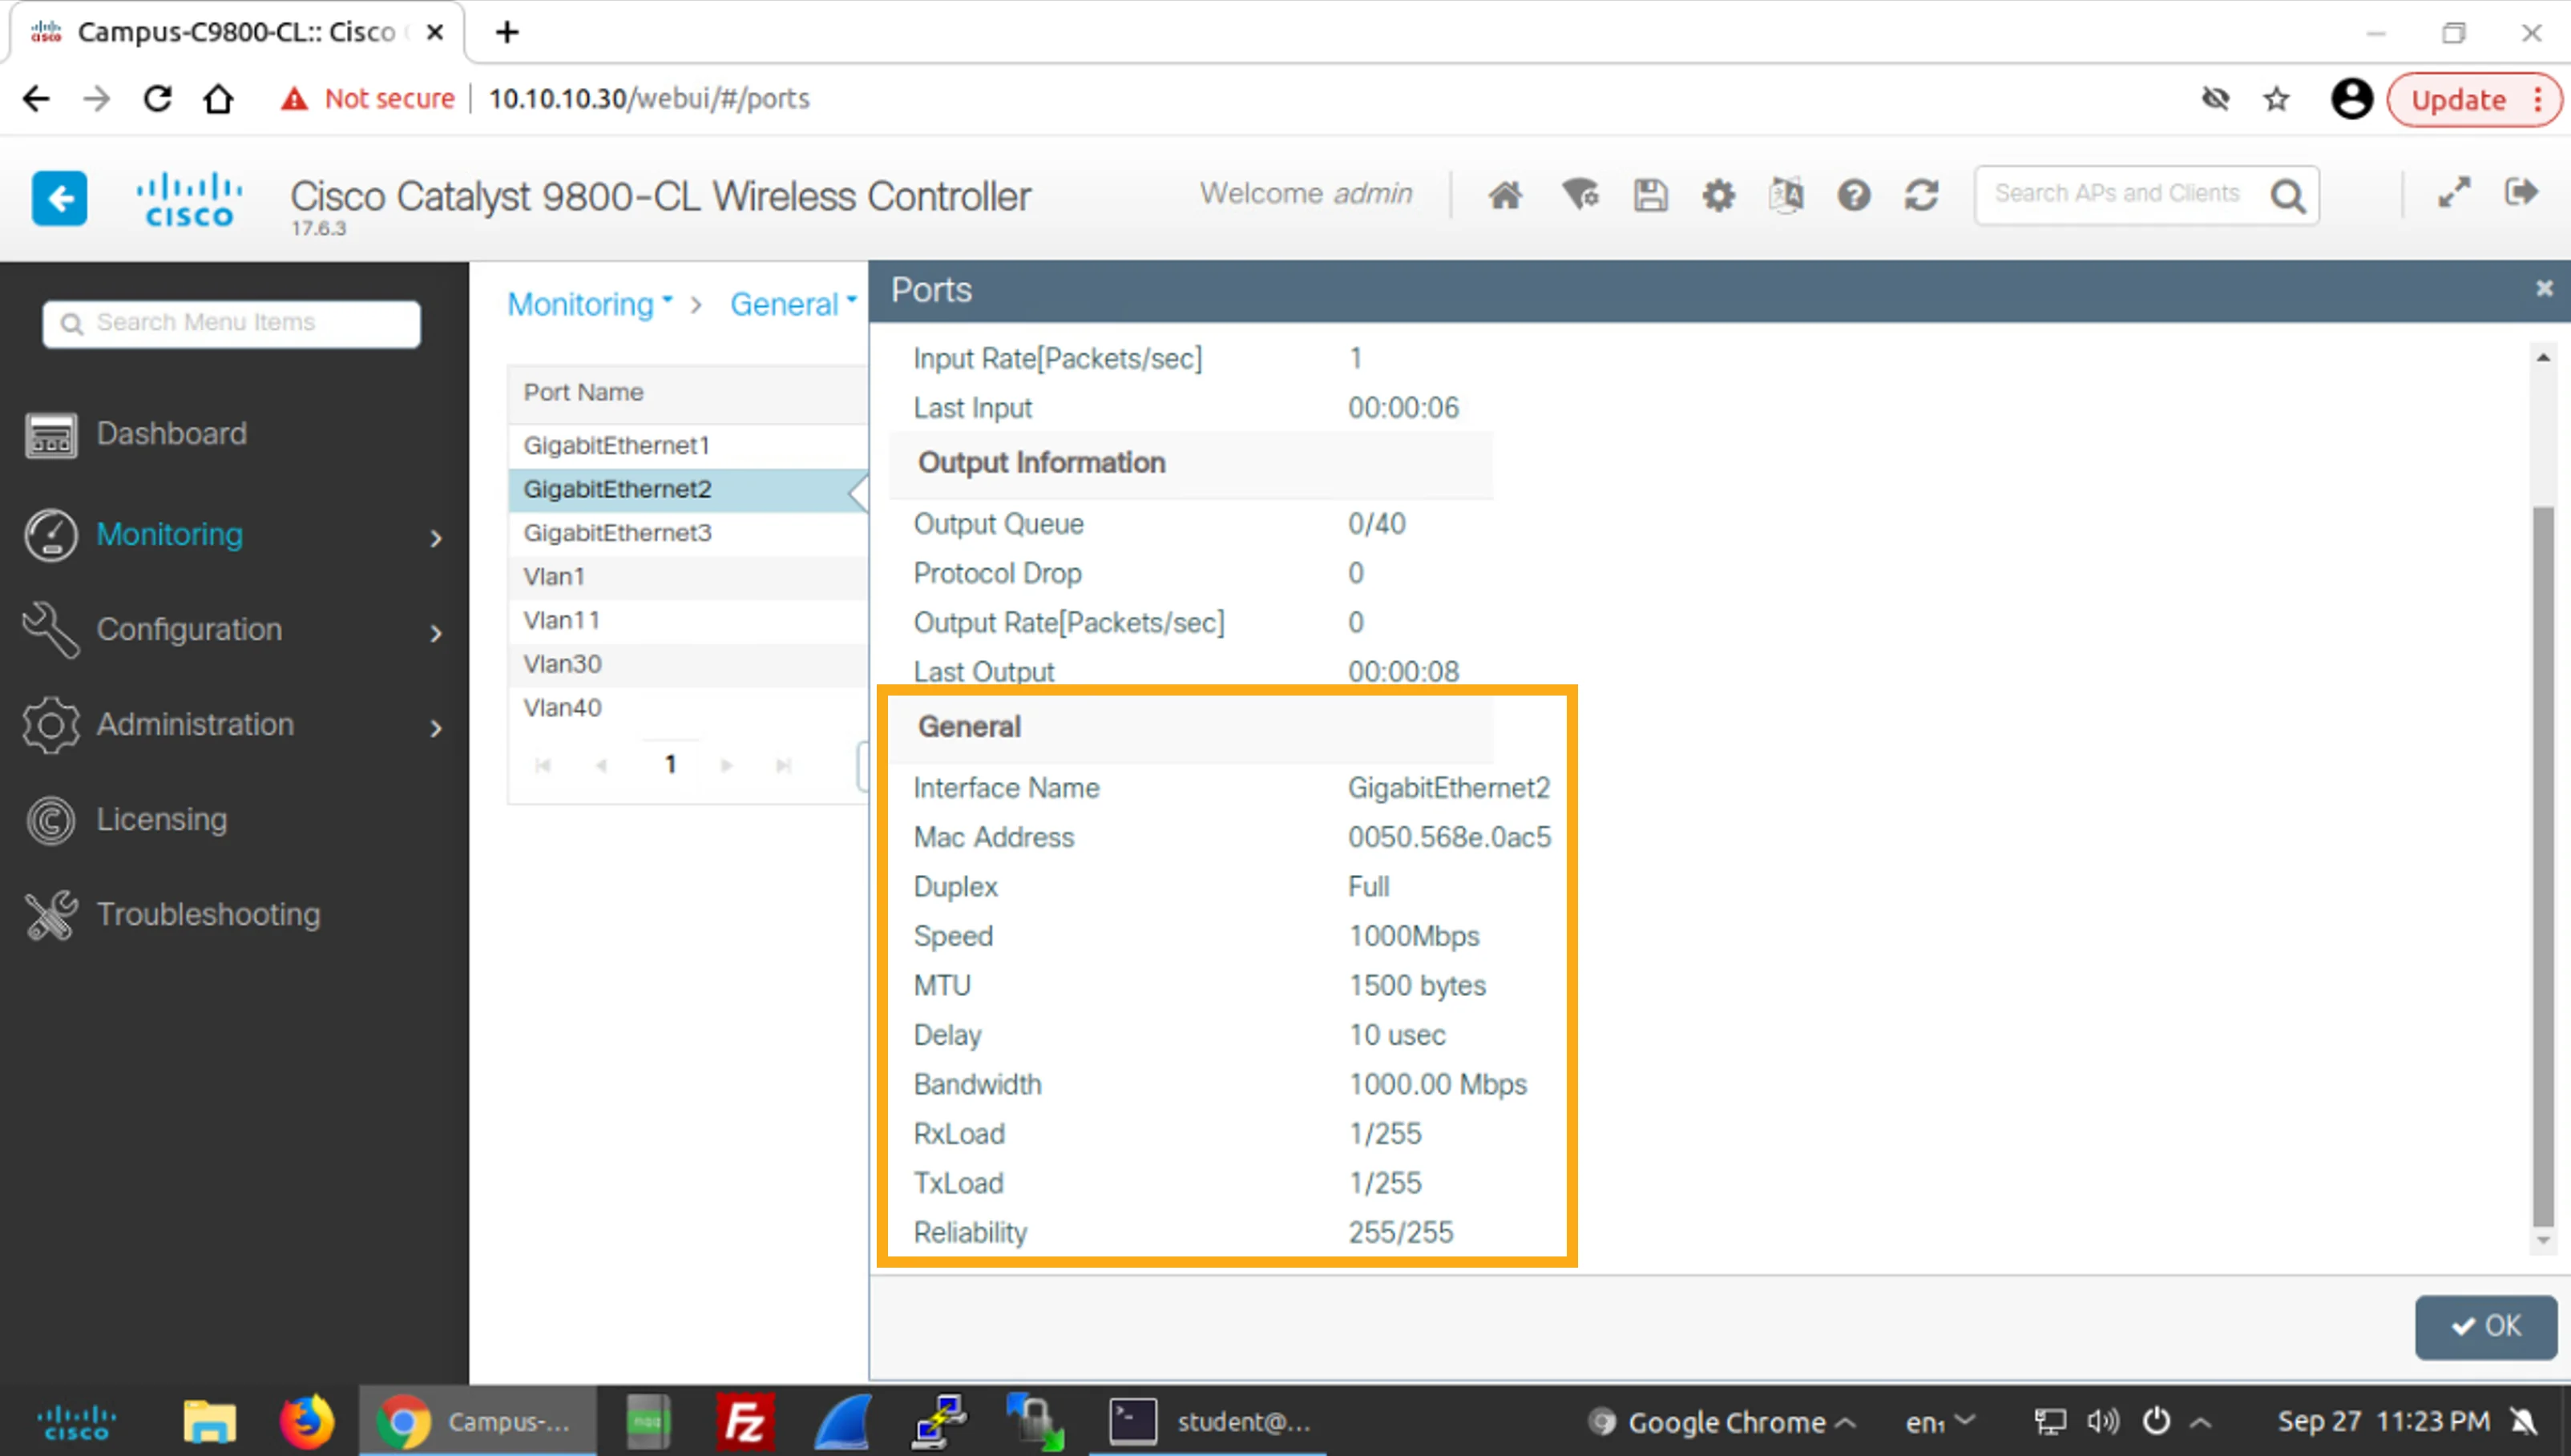Open FileZilla from the taskbar

(x=744, y=1421)
